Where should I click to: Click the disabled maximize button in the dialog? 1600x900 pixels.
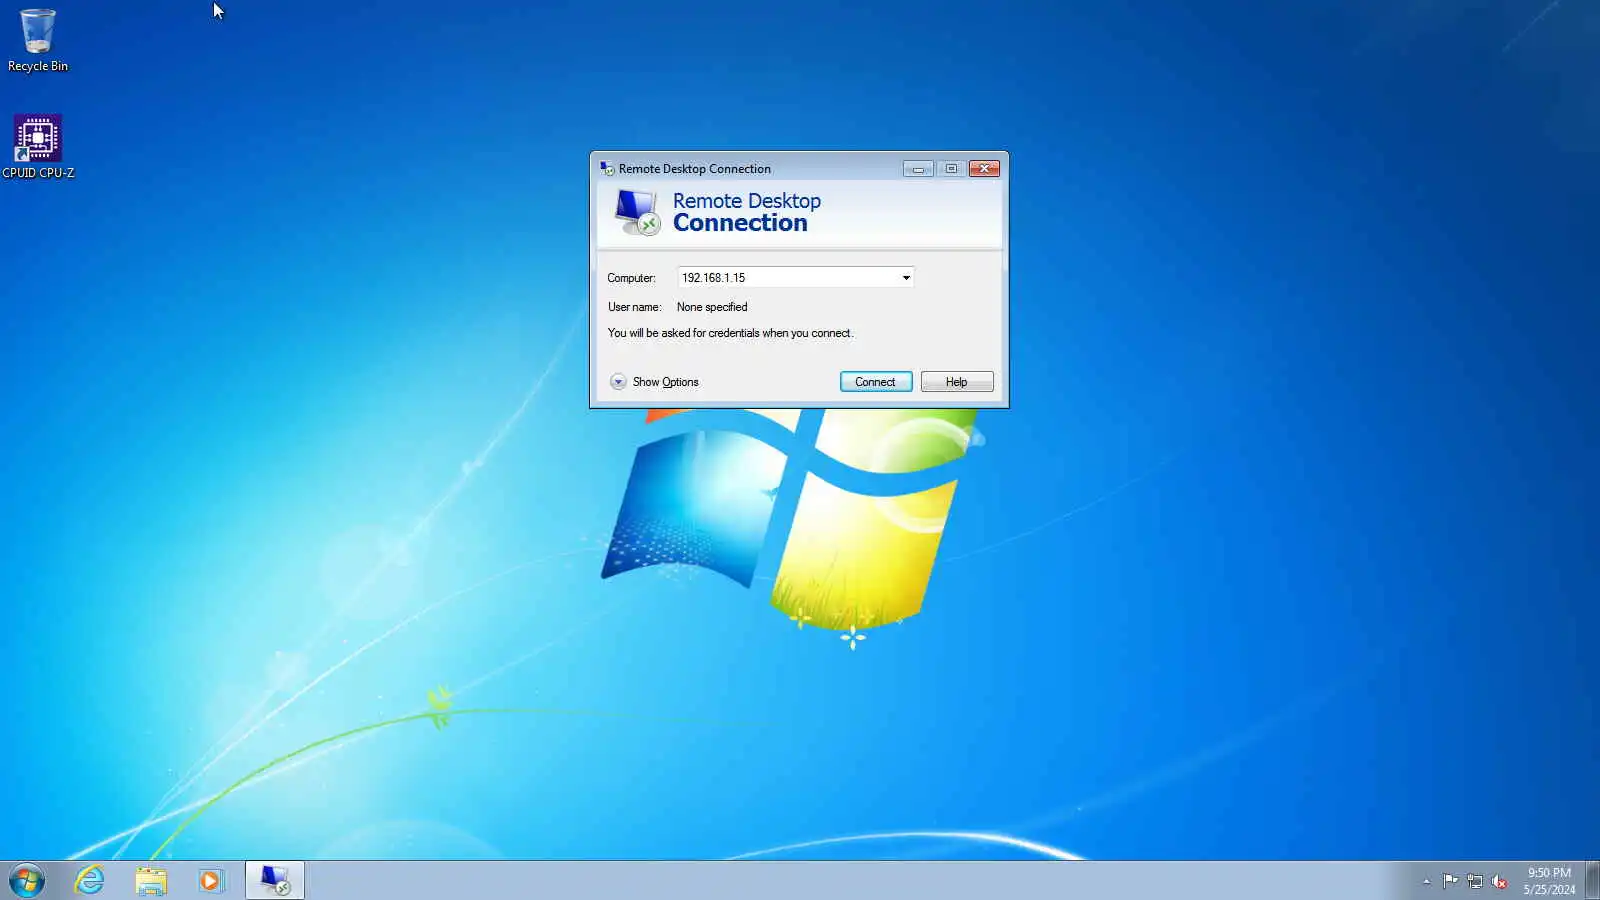point(951,169)
